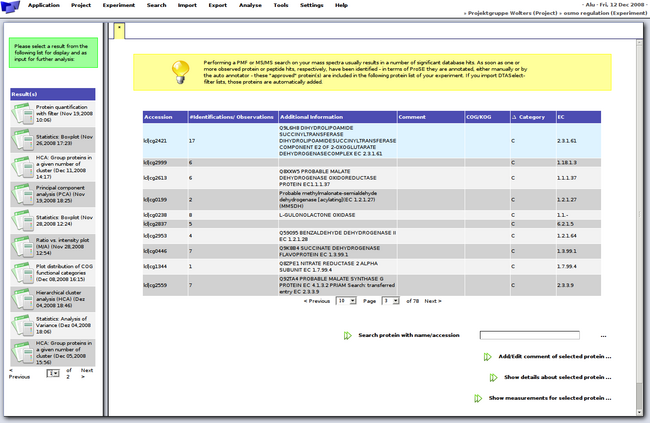Sort table by Accession column header

pyautogui.click(x=165, y=117)
